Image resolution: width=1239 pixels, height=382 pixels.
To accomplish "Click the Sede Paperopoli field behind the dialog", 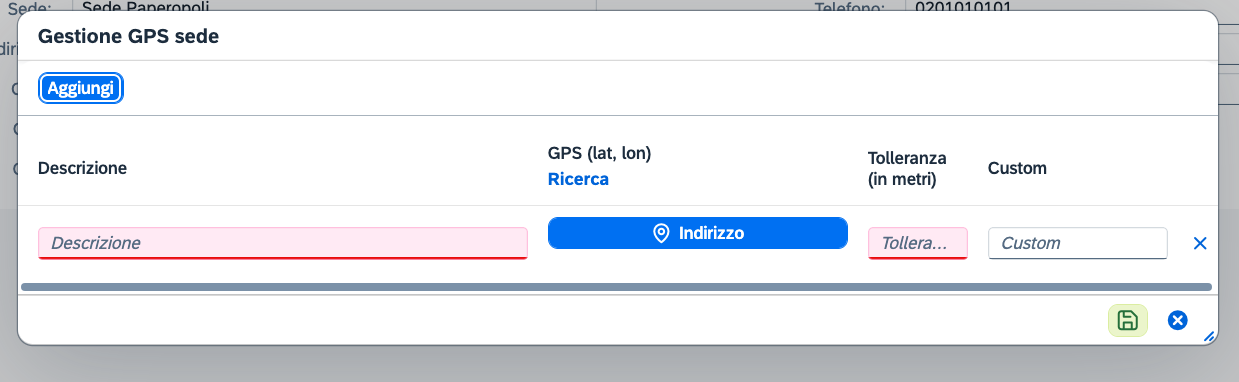I will click(x=335, y=6).
